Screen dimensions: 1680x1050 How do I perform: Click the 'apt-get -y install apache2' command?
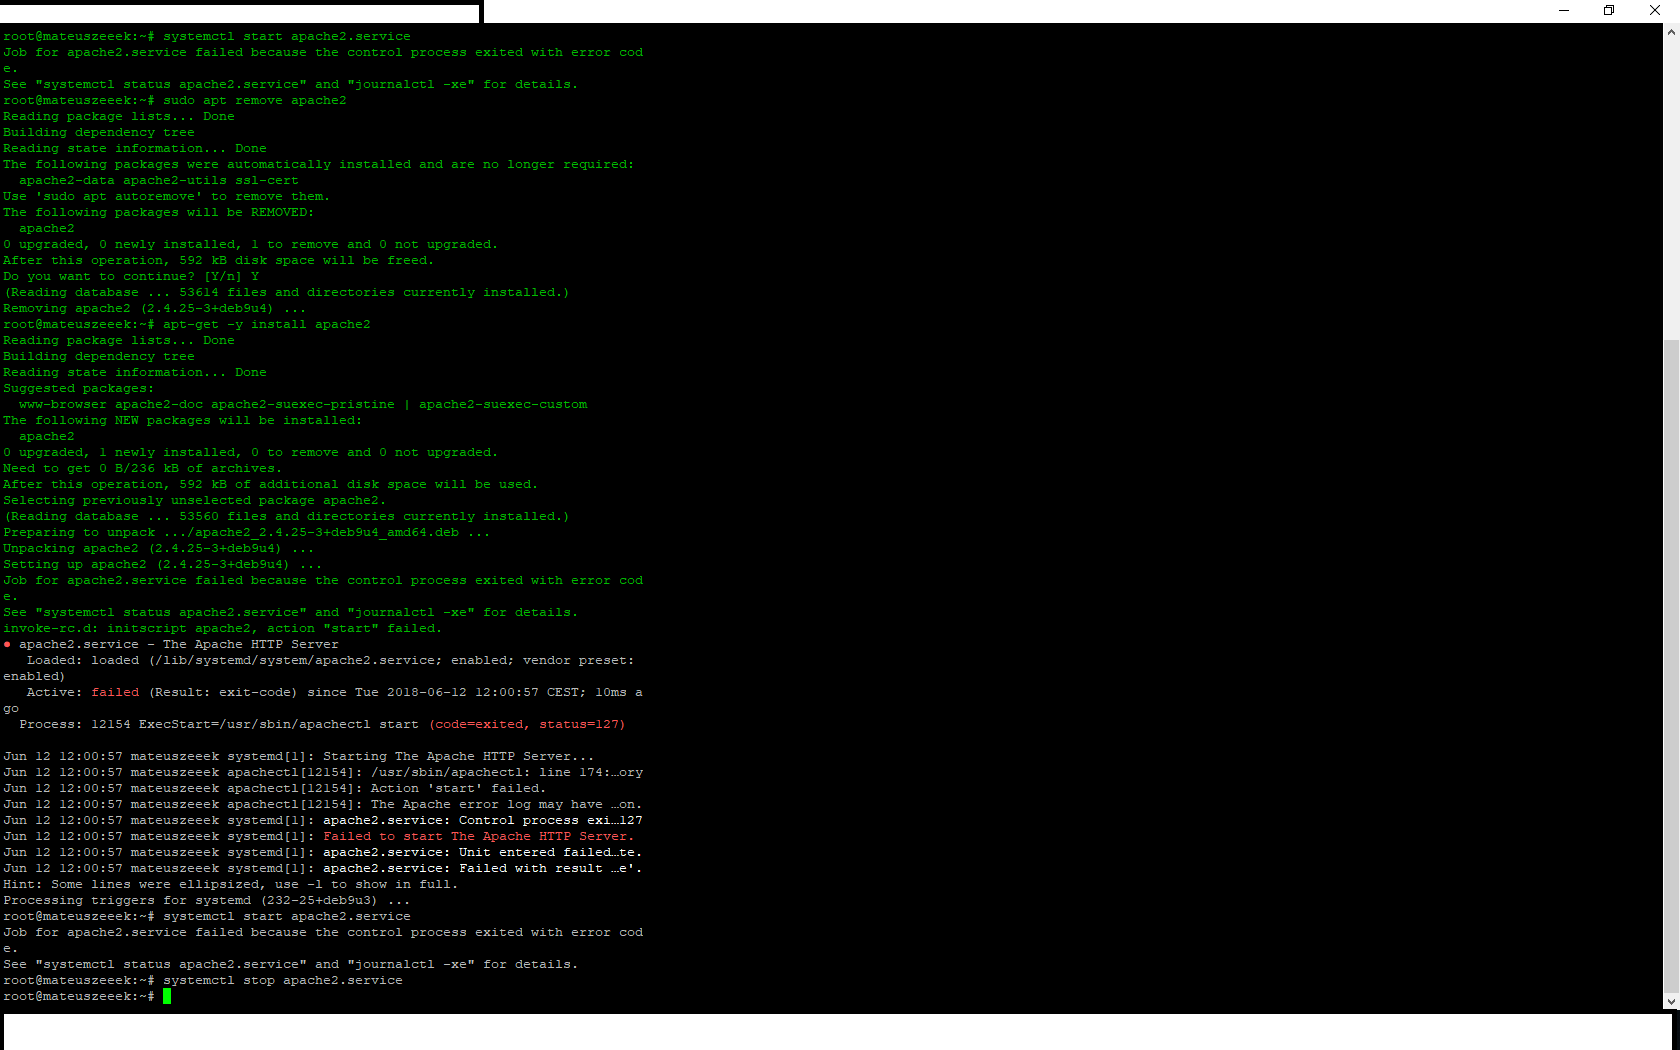click(x=267, y=324)
